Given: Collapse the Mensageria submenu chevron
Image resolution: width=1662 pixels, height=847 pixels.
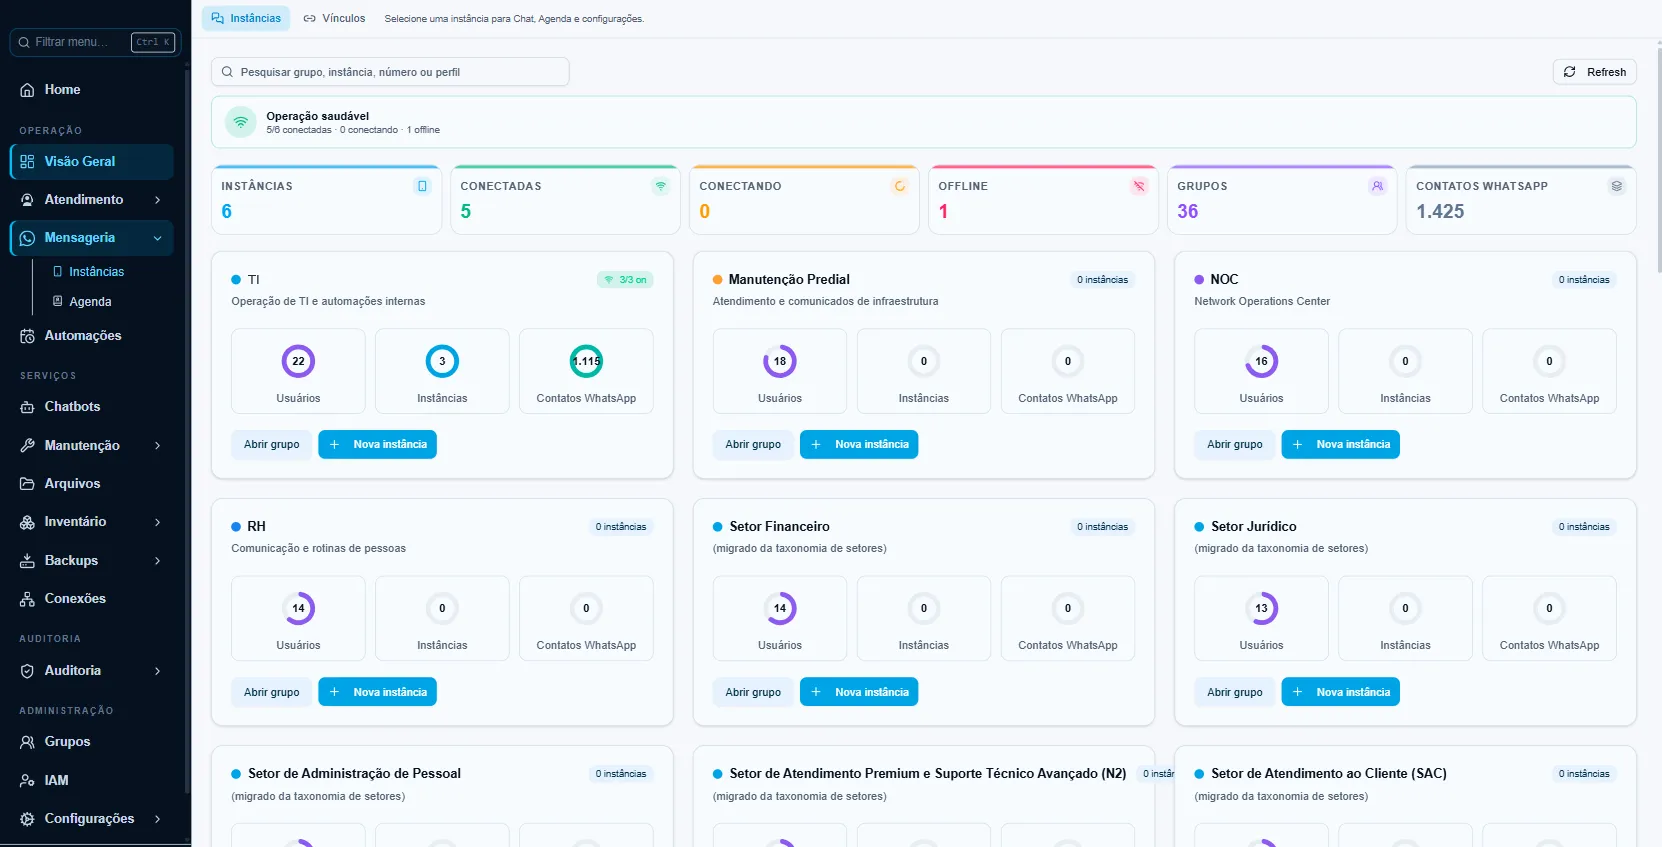Looking at the screenshot, I should [x=158, y=238].
